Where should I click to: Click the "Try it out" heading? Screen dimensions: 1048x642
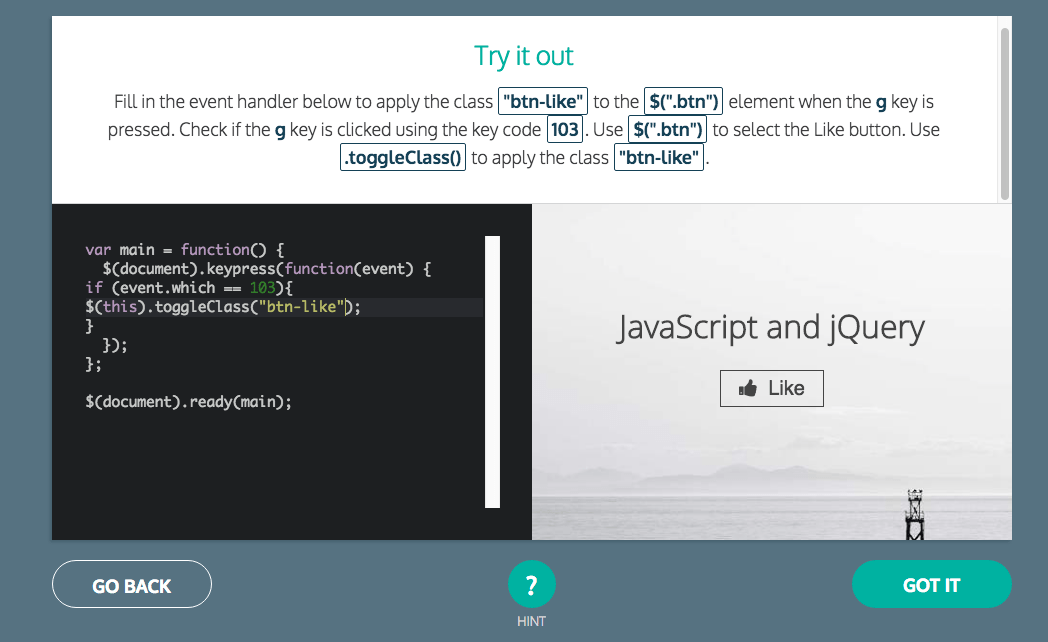click(523, 56)
